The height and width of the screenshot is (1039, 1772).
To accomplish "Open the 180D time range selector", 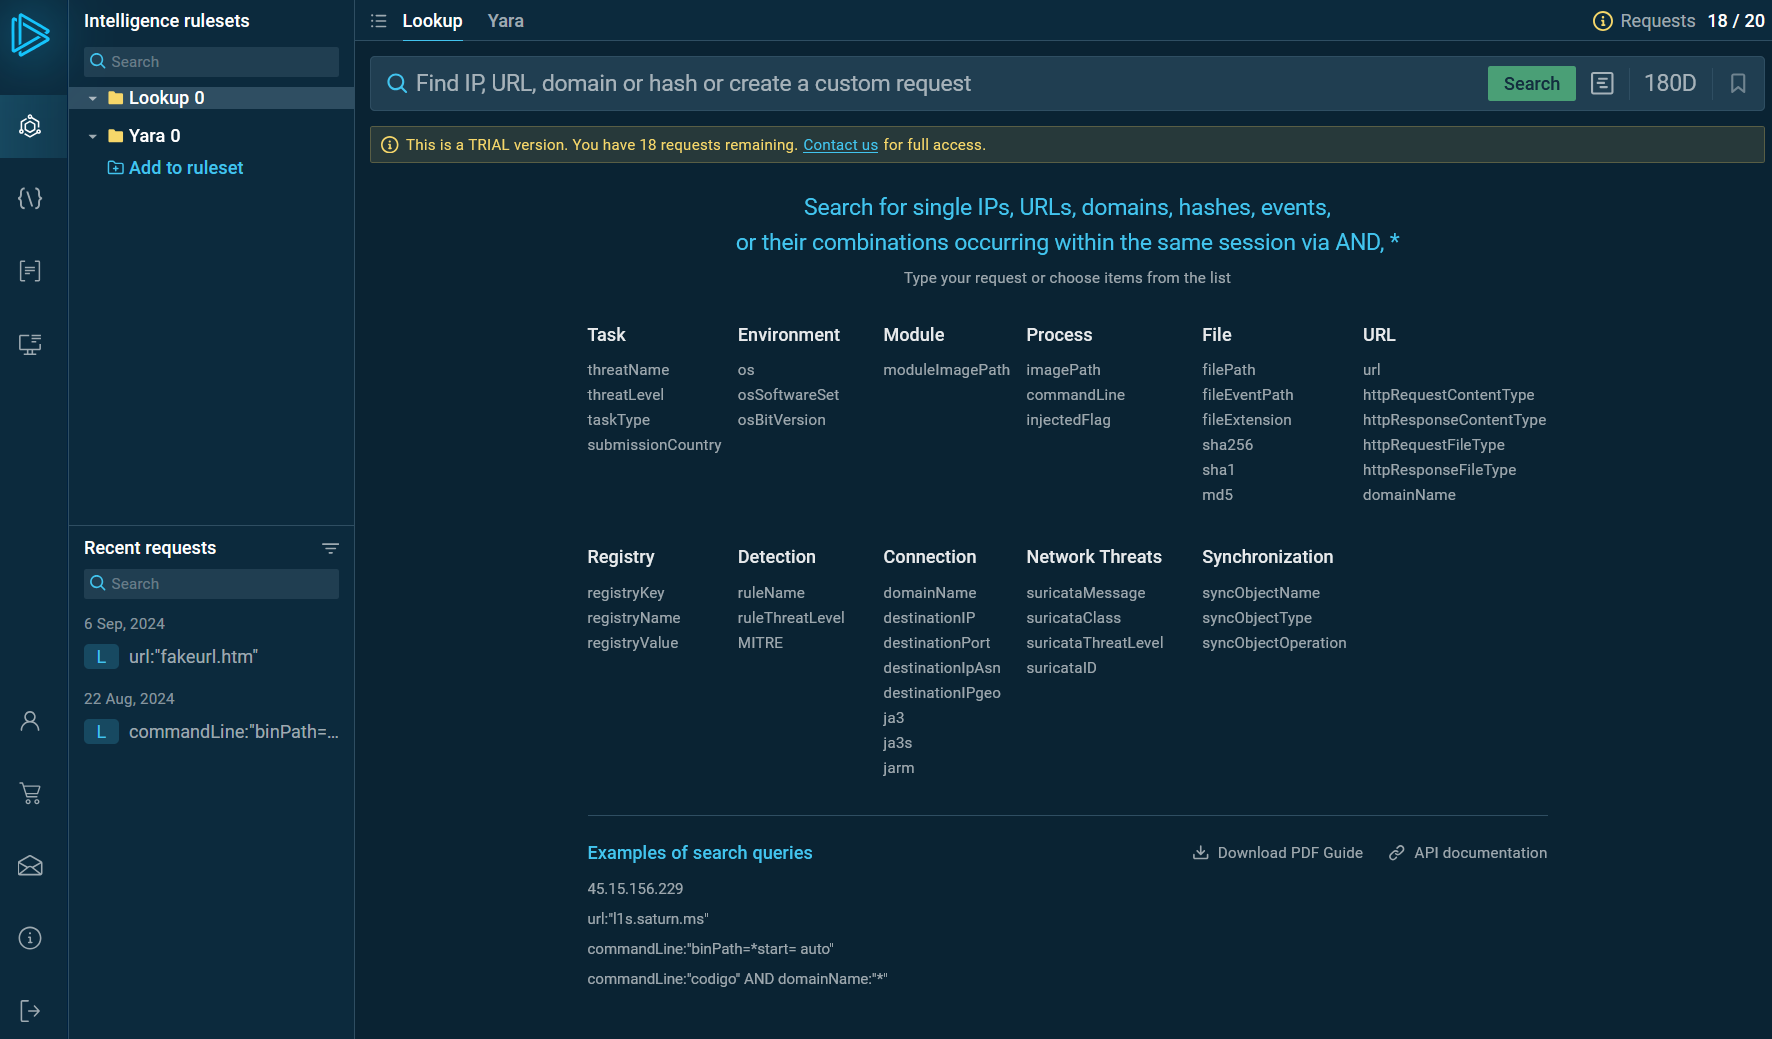I will click(x=1670, y=83).
